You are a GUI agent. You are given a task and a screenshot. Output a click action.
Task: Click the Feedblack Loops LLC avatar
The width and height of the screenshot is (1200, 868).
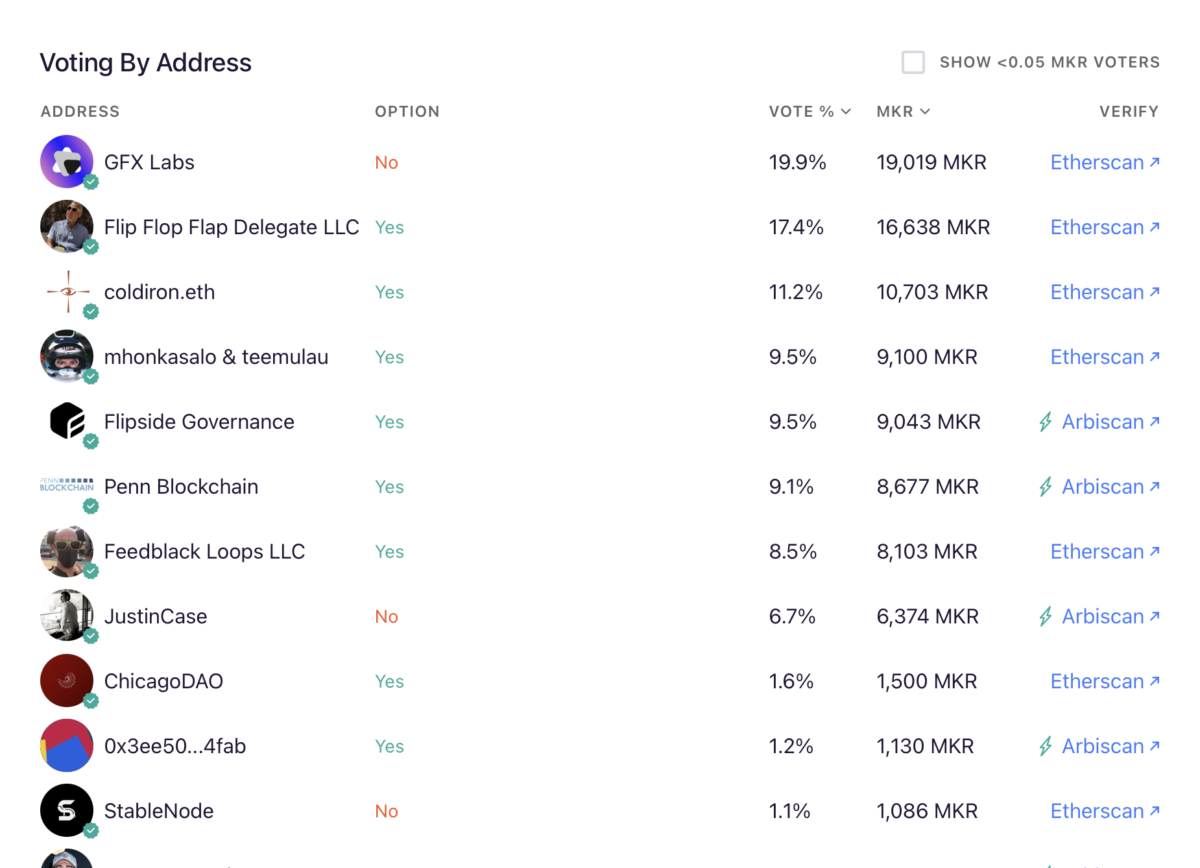[x=67, y=551]
